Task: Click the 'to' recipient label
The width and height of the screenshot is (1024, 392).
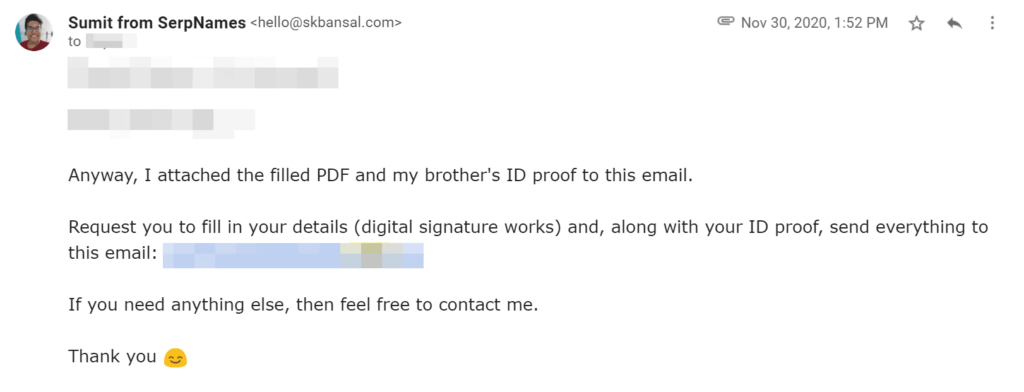Action: 74,43
